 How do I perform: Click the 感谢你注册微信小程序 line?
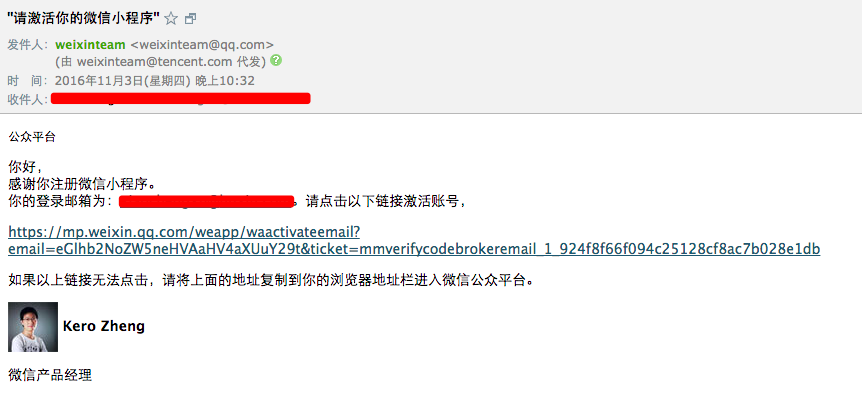pos(82,183)
